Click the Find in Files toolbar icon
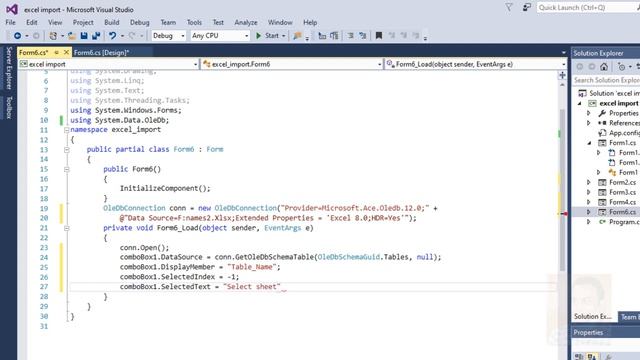Screen dimensions: 640x360 coord(297,36)
